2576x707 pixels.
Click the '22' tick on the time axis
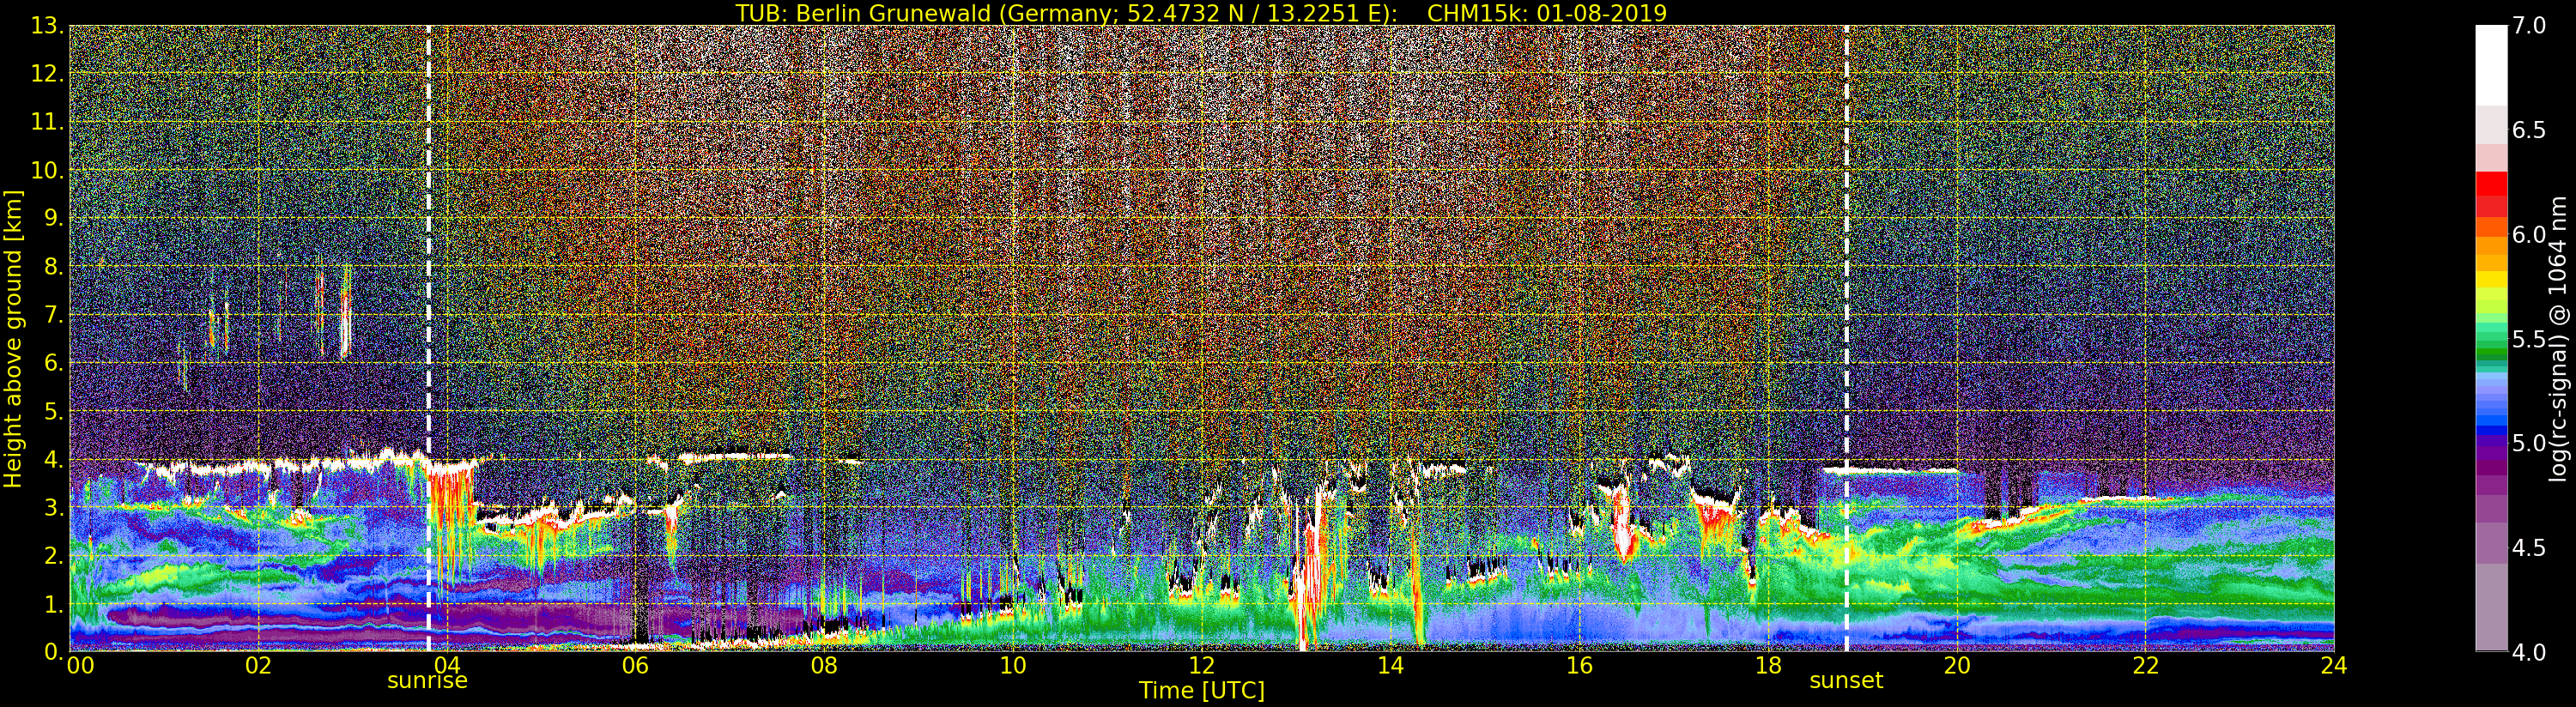coord(2146,665)
